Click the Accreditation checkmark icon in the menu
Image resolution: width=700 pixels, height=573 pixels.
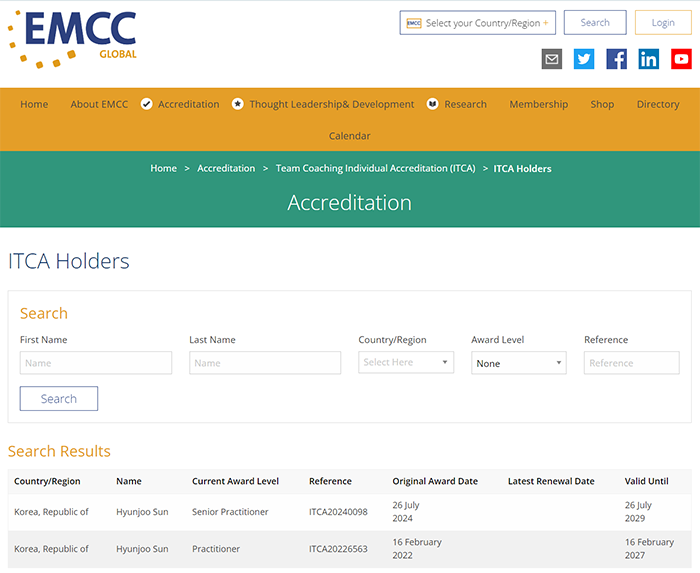[146, 104]
